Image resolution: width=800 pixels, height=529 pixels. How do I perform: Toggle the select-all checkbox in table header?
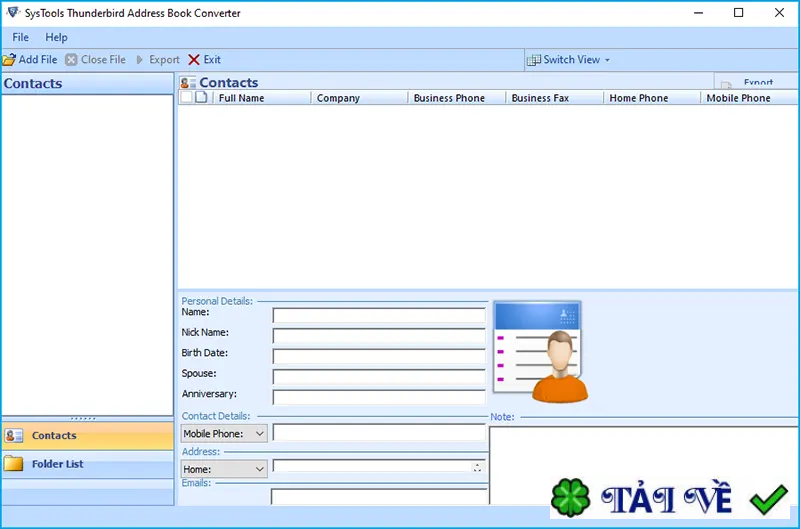pyautogui.click(x=186, y=97)
